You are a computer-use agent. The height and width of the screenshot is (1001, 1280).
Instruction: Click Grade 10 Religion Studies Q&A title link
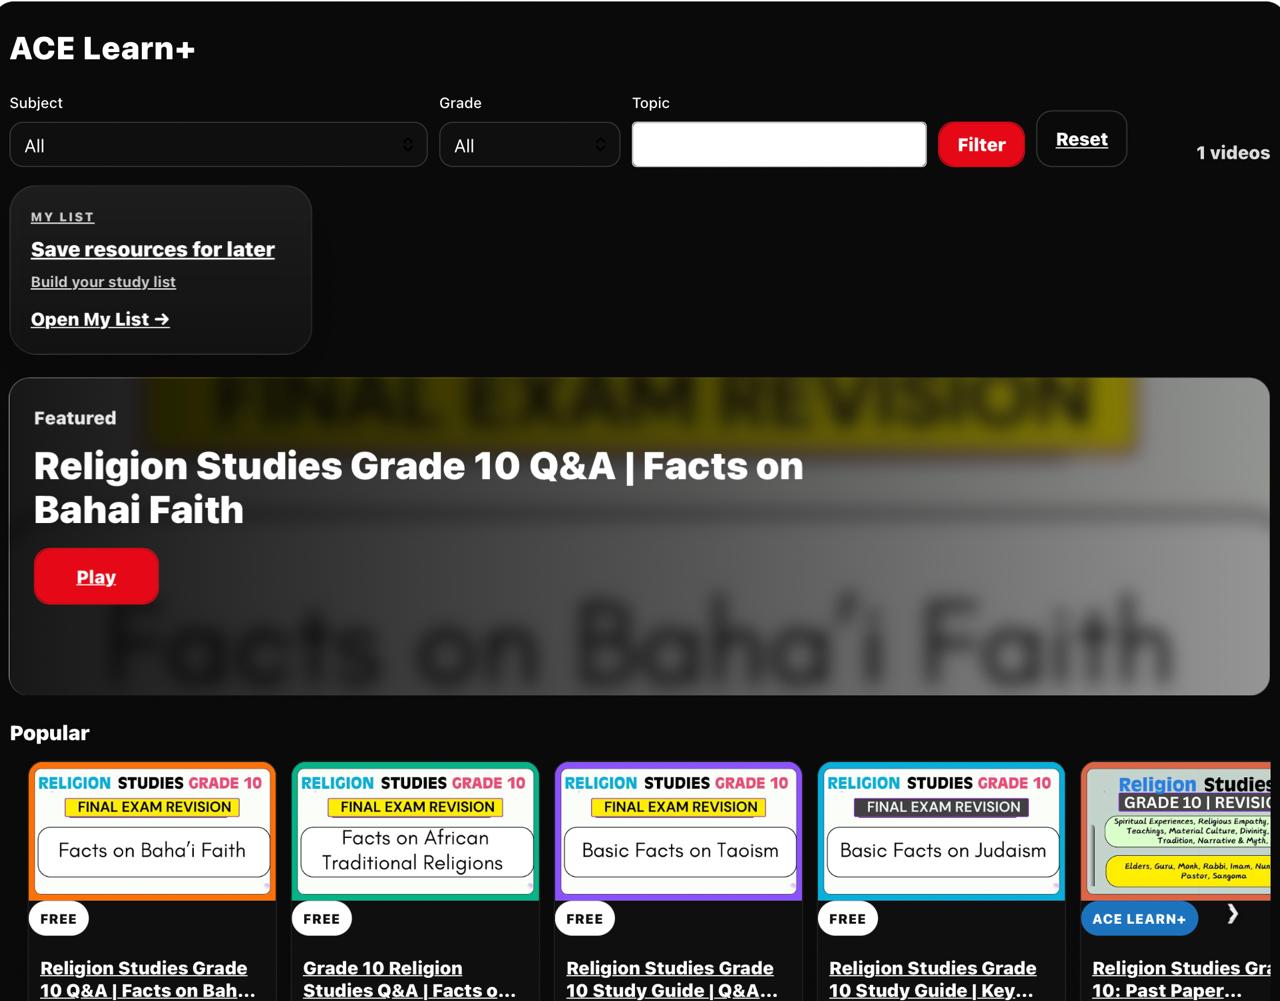pos(410,979)
